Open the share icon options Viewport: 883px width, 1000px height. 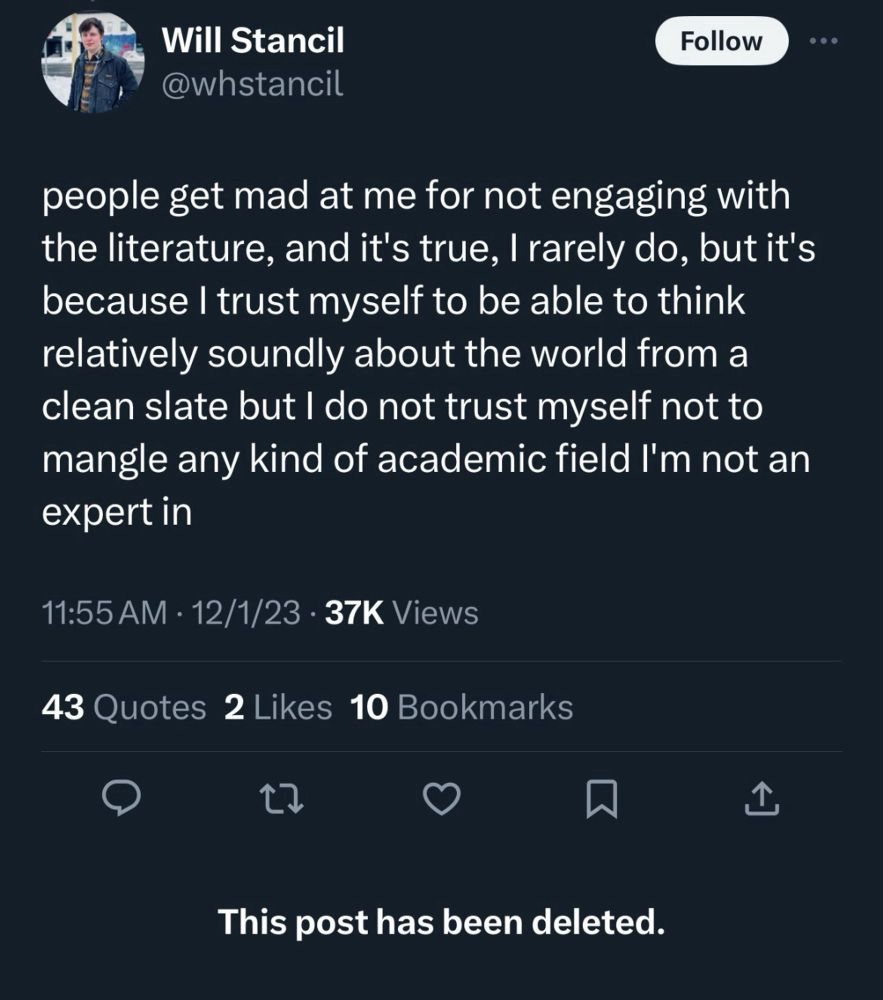pos(761,799)
